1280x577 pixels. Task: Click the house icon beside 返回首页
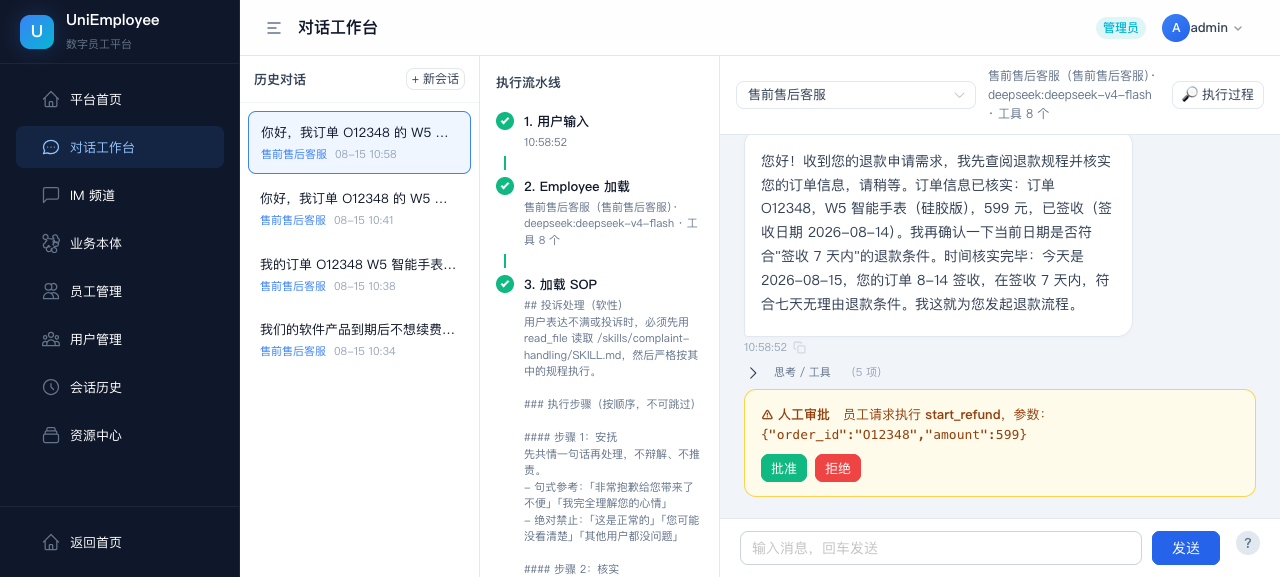coord(51,542)
